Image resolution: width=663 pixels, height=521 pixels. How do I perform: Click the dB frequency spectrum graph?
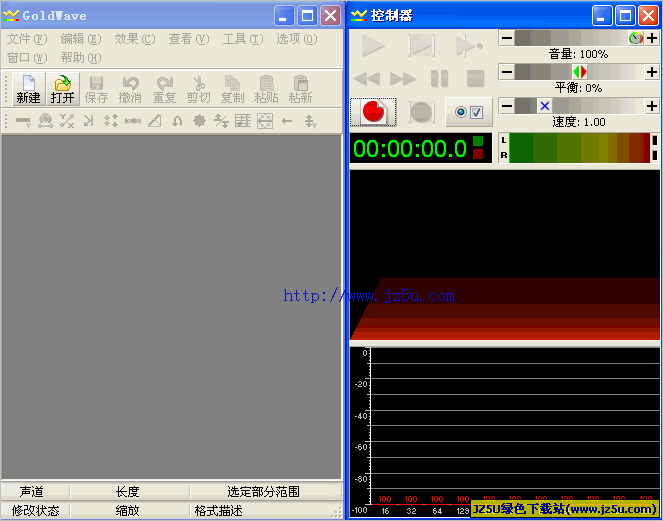(505, 431)
